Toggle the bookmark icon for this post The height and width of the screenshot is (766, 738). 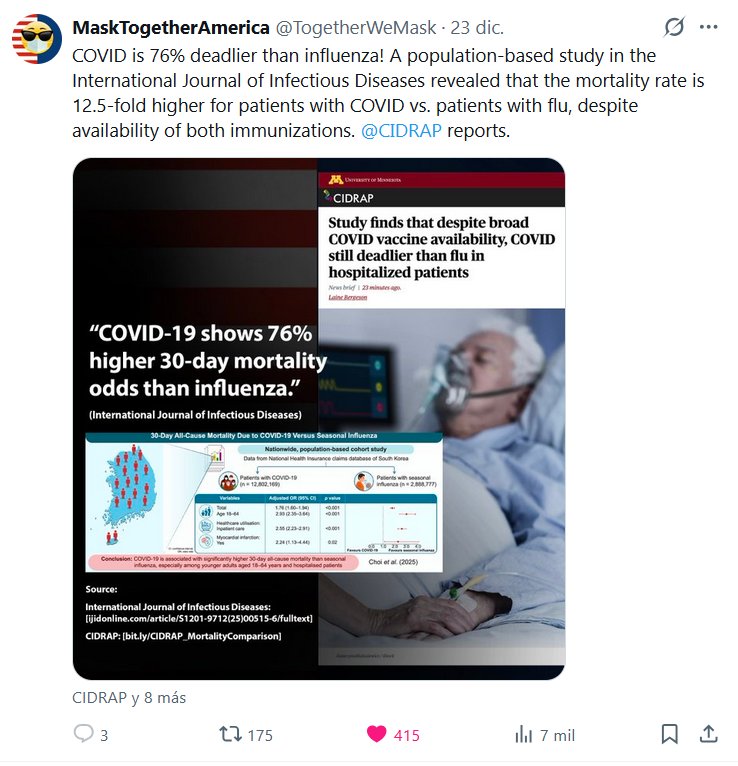(670, 734)
